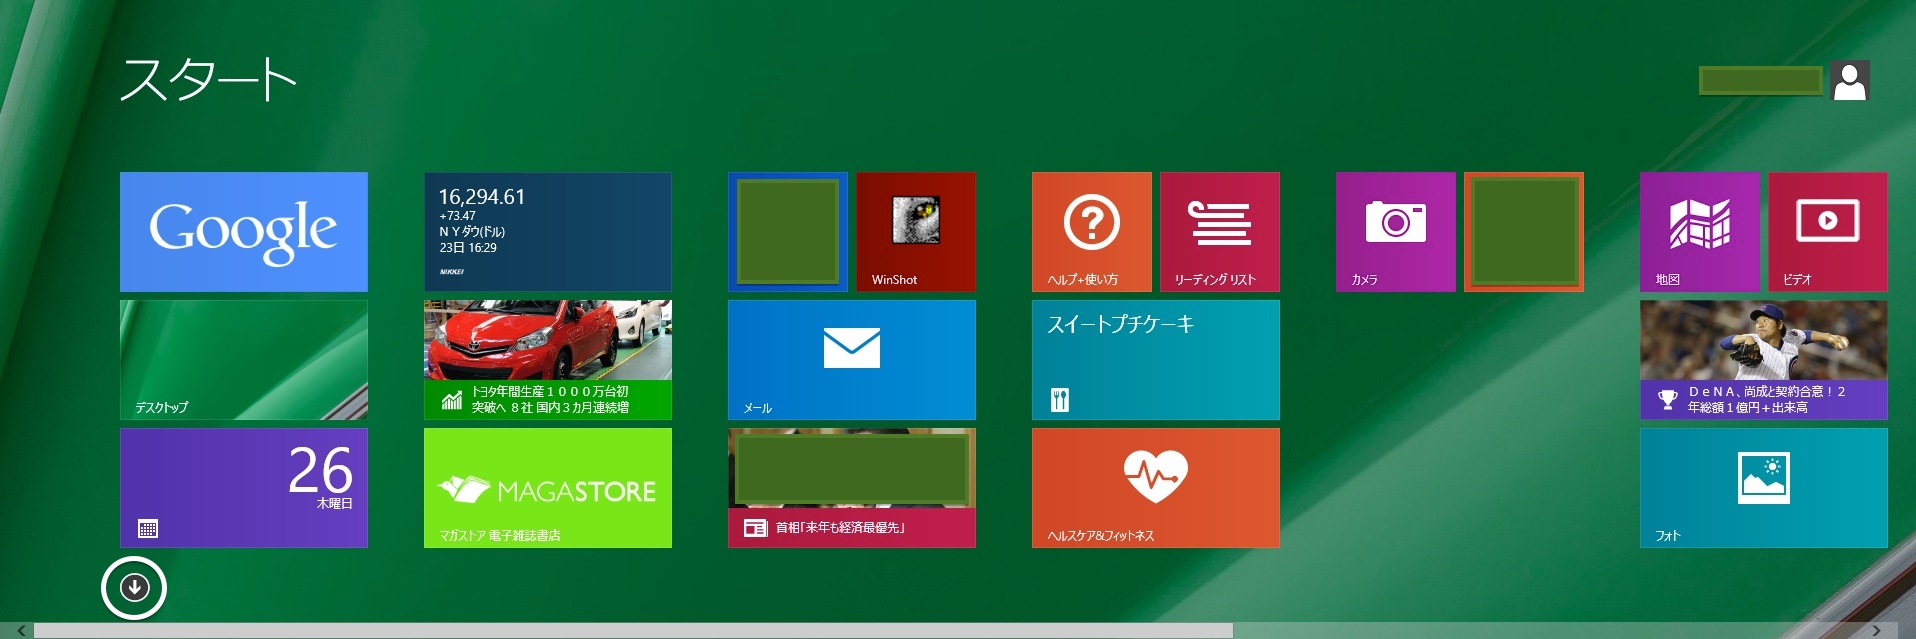Launch the カメラ tile
This screenshot has width=1916, height=639.
[x=1396, y=232]
